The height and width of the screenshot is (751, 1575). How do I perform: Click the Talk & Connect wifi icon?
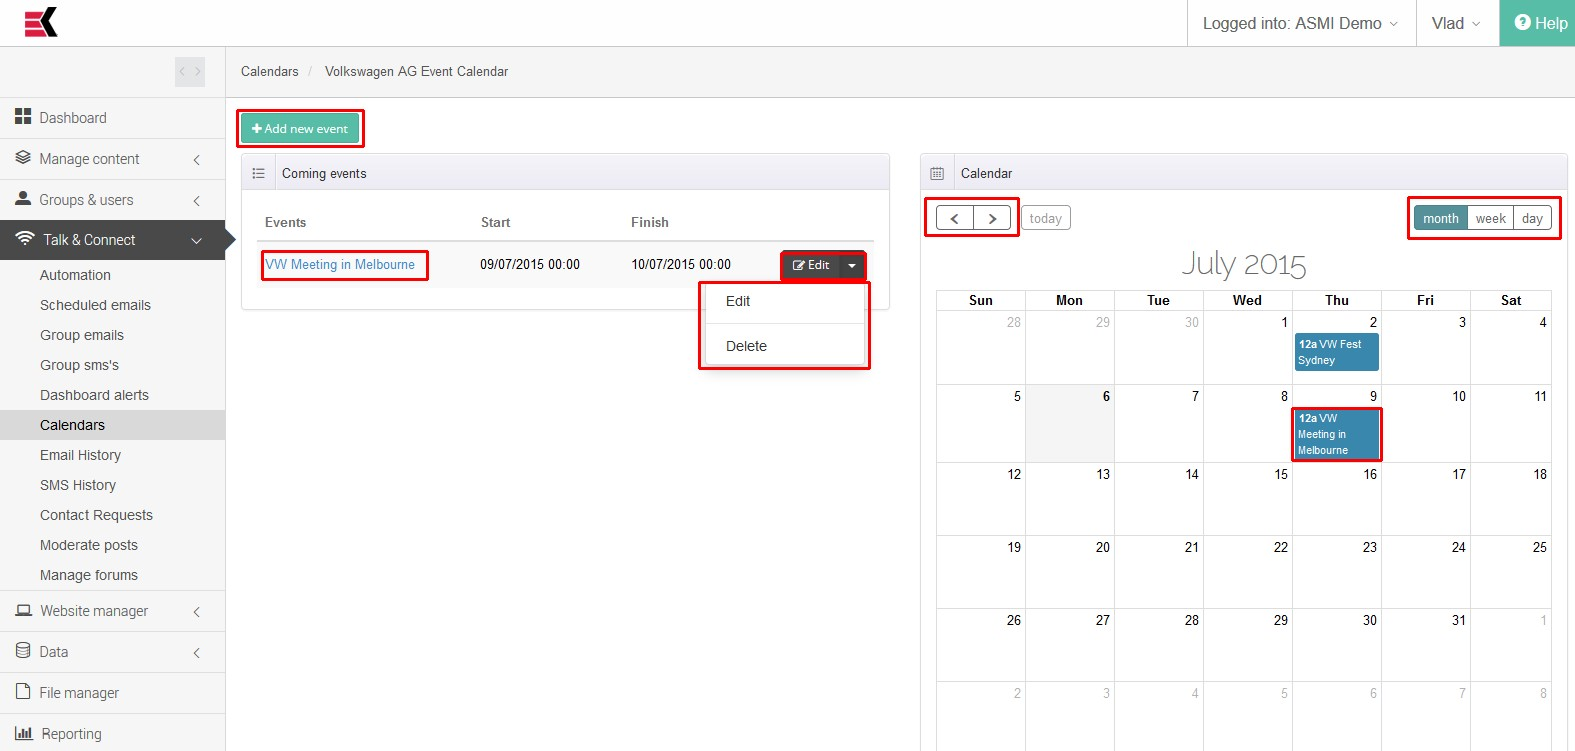click(x=25, y=239)
